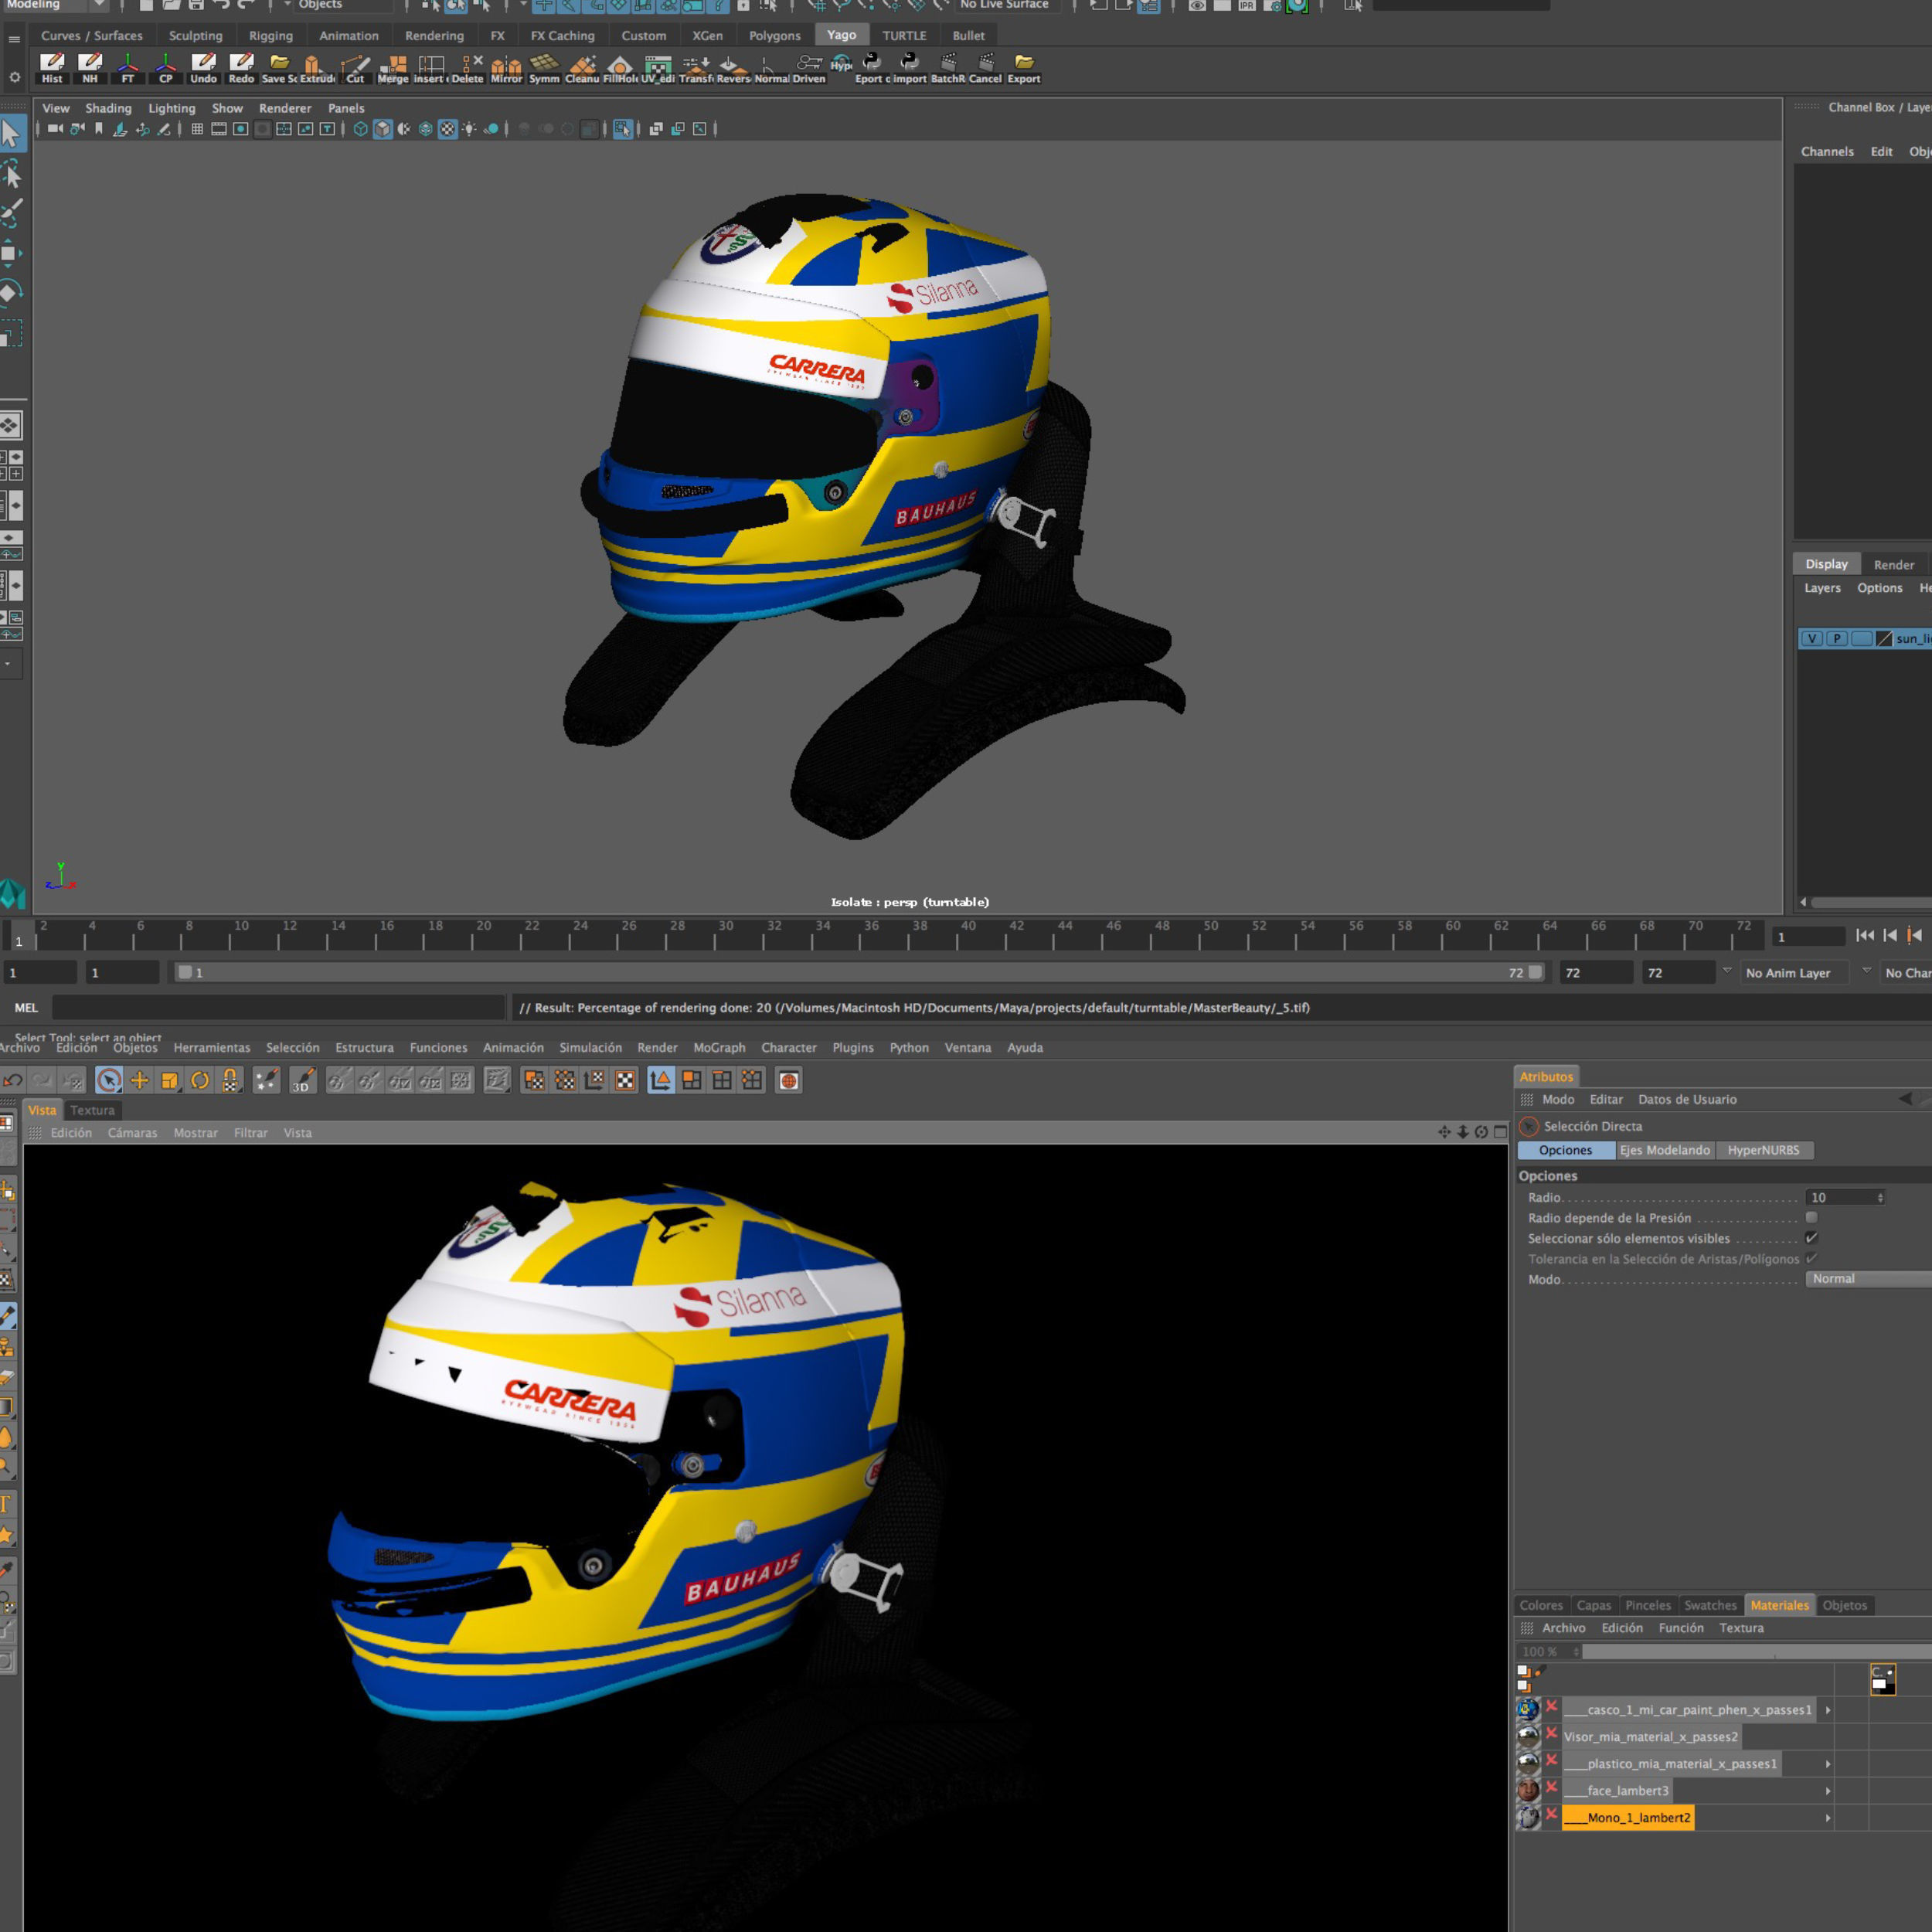This screenshot has width=1932, height=1932.
Task: Switch to the Textura tab
Action: click(x=92, y=1110)
